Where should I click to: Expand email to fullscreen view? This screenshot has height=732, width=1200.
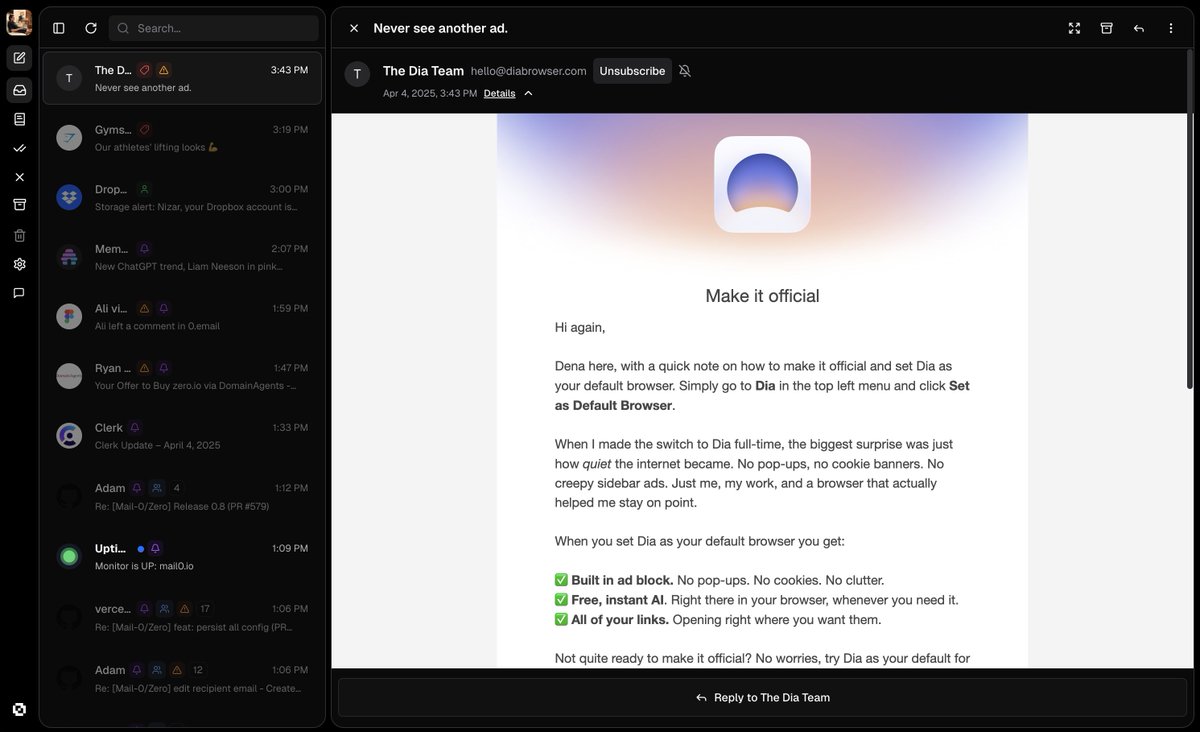[1074, 28]
